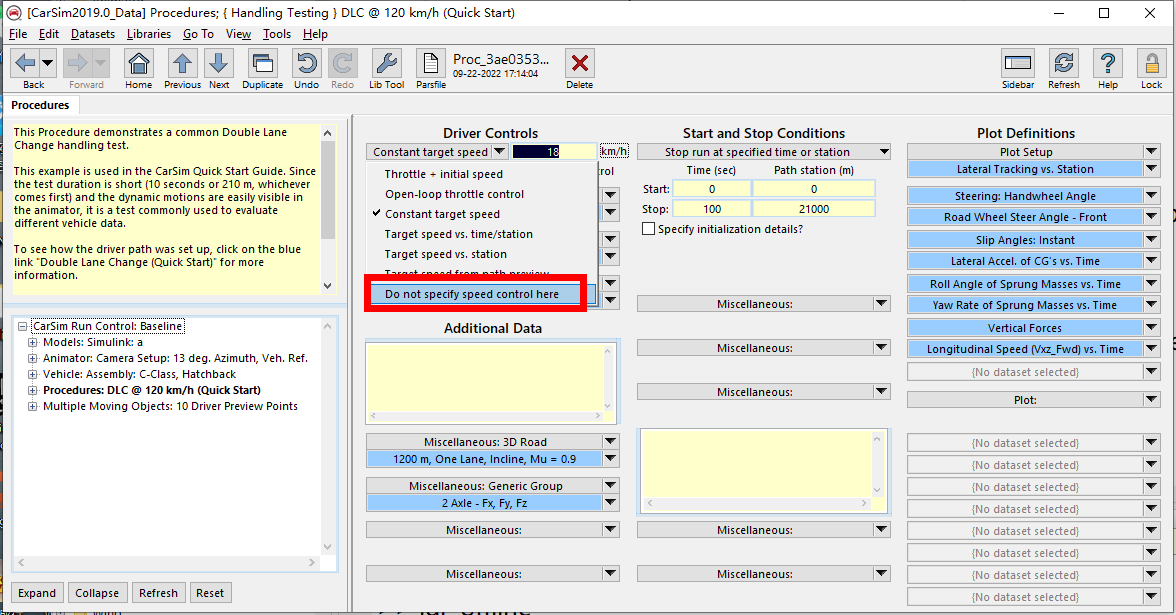Refresh the screen from toolbar icon

(x=1064, y=64)
